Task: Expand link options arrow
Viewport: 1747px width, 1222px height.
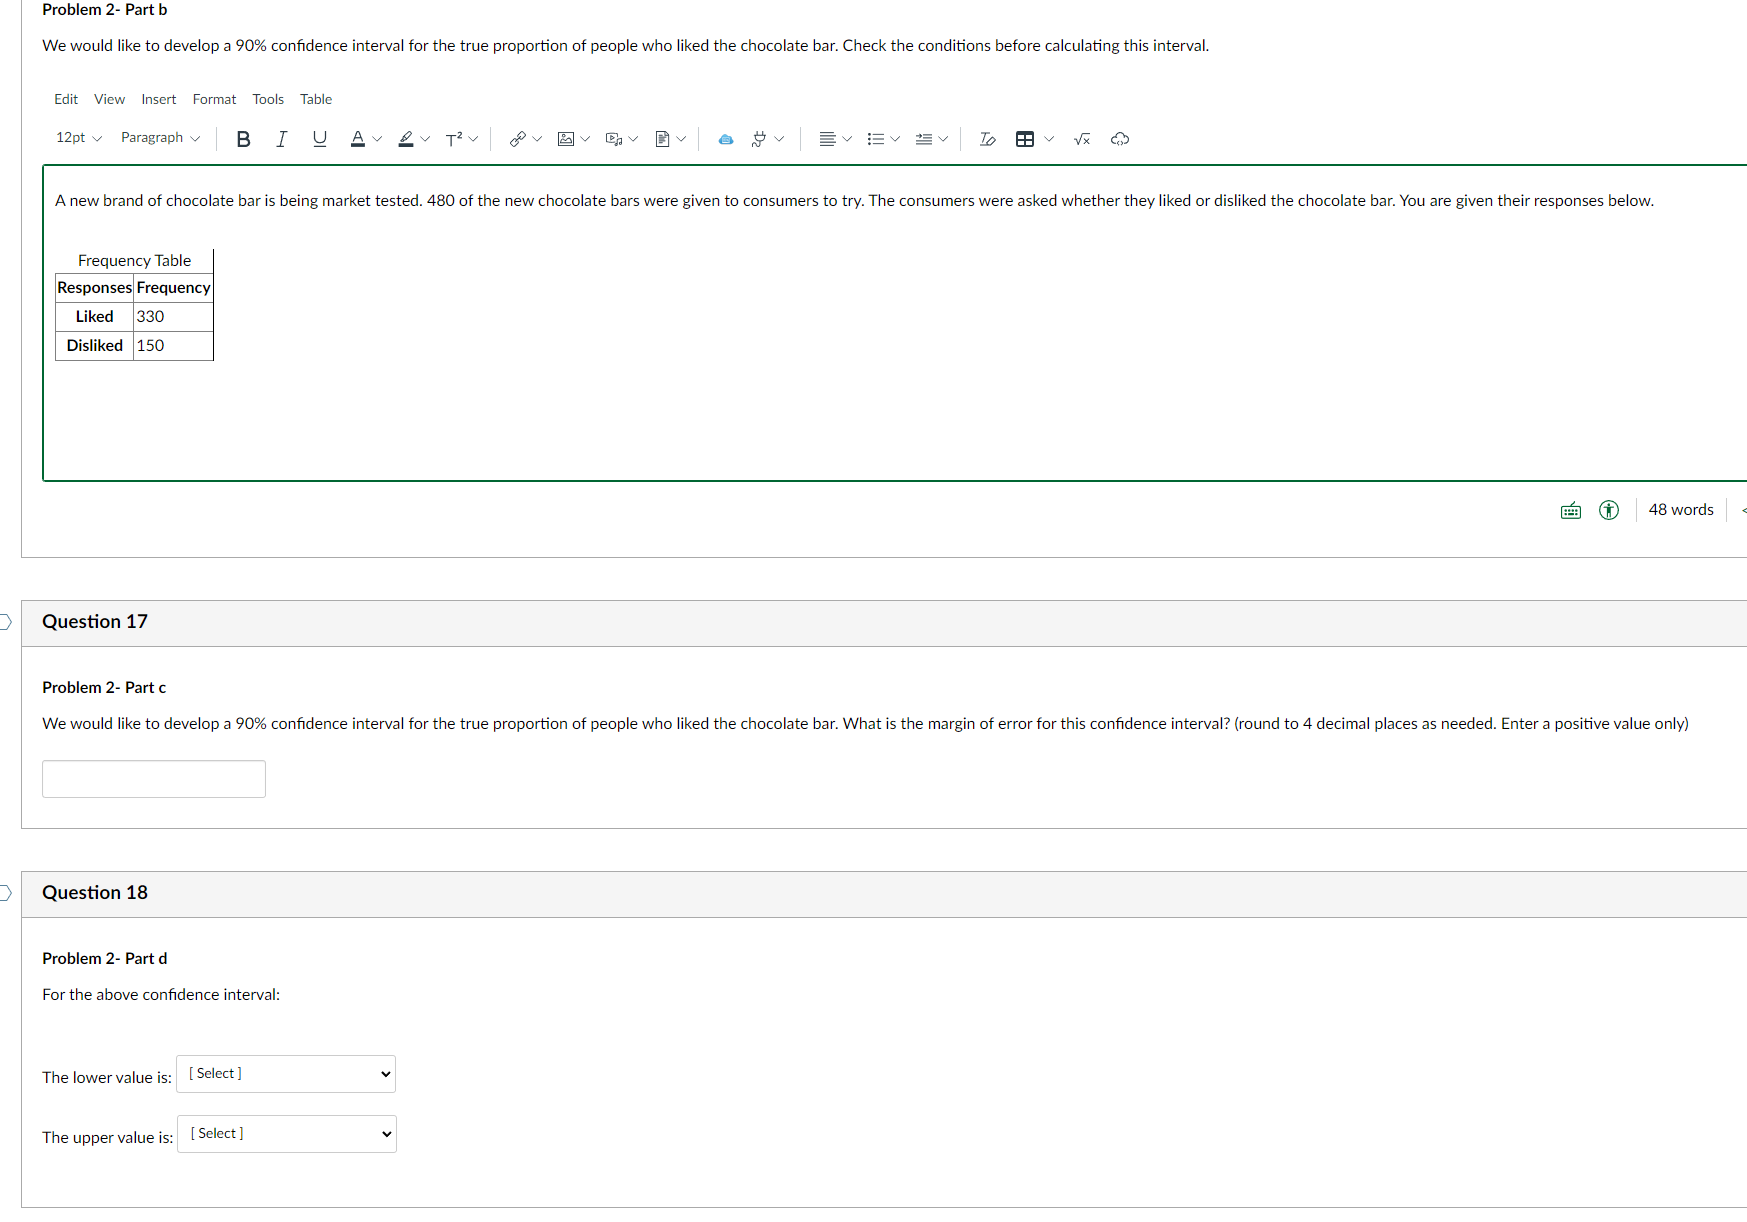Action: point(537,139)
